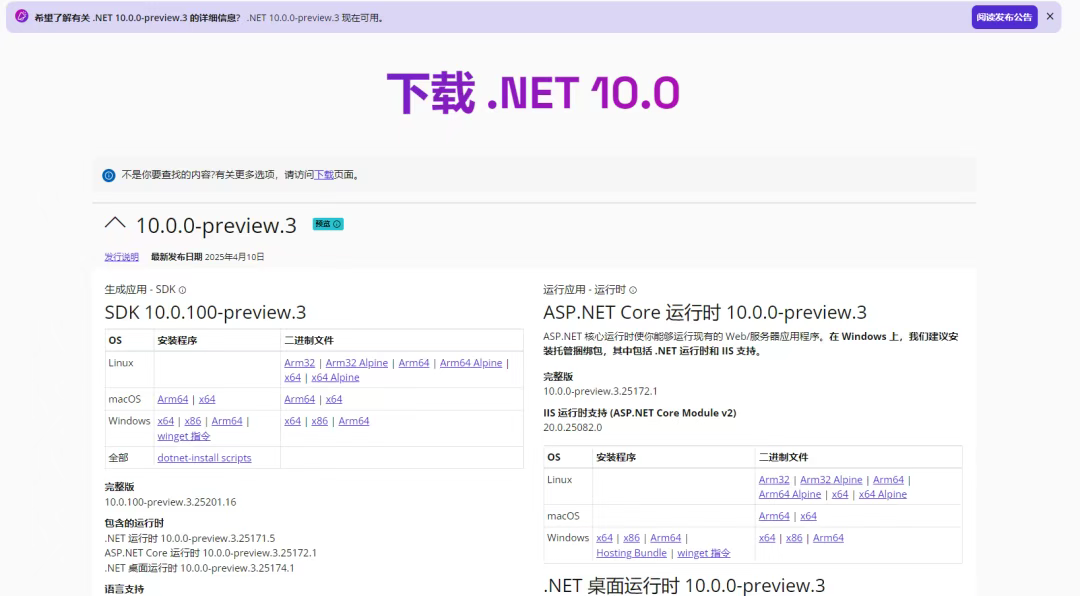
Task: Download ASP.NET Core macOS Arm64 binary
Action: [x=774, y=516]
